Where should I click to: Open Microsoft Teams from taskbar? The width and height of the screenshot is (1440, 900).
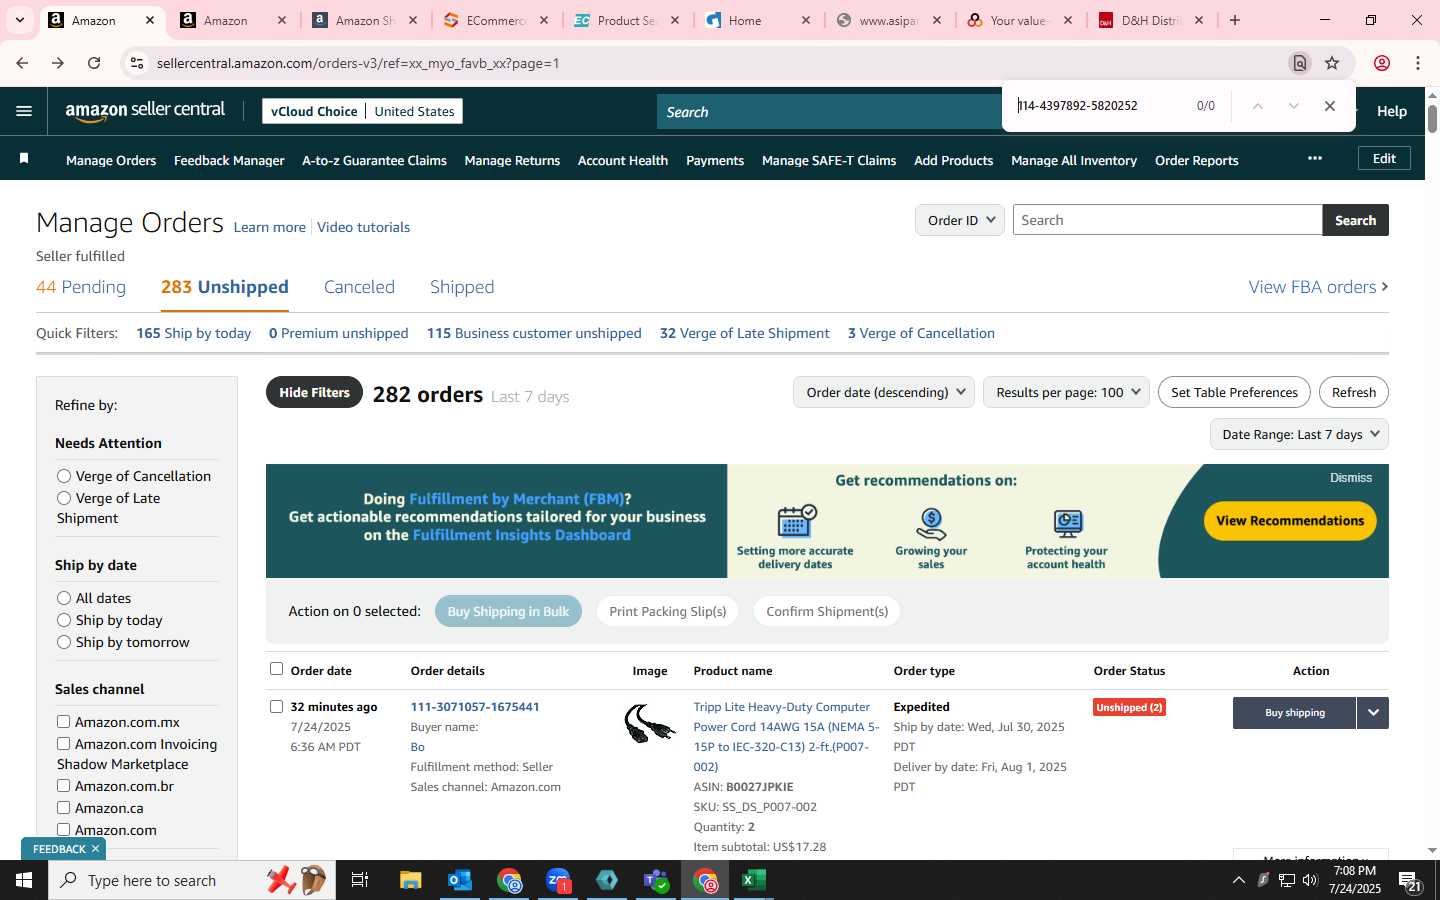tap(656, 880)
